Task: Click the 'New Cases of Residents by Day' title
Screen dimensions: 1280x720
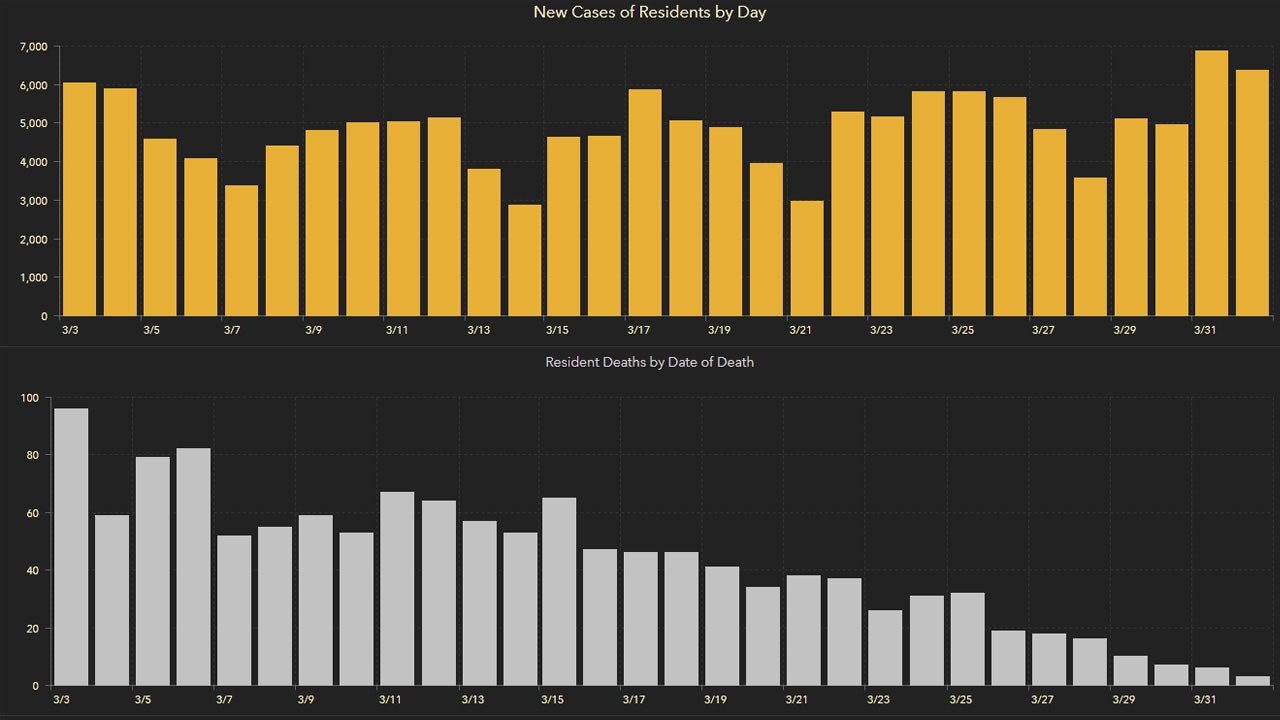Action: pyautogui.click(x=649, y=13)
